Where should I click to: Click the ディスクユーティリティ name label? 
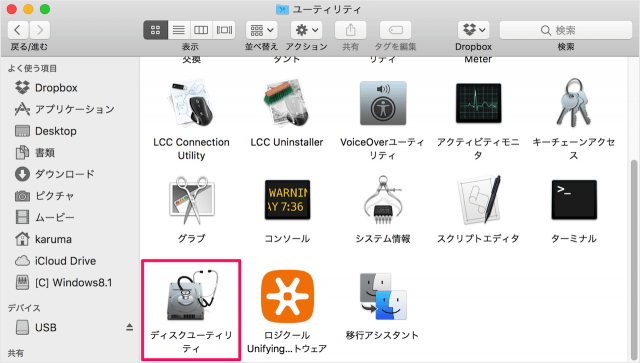[x=191, y=342]
